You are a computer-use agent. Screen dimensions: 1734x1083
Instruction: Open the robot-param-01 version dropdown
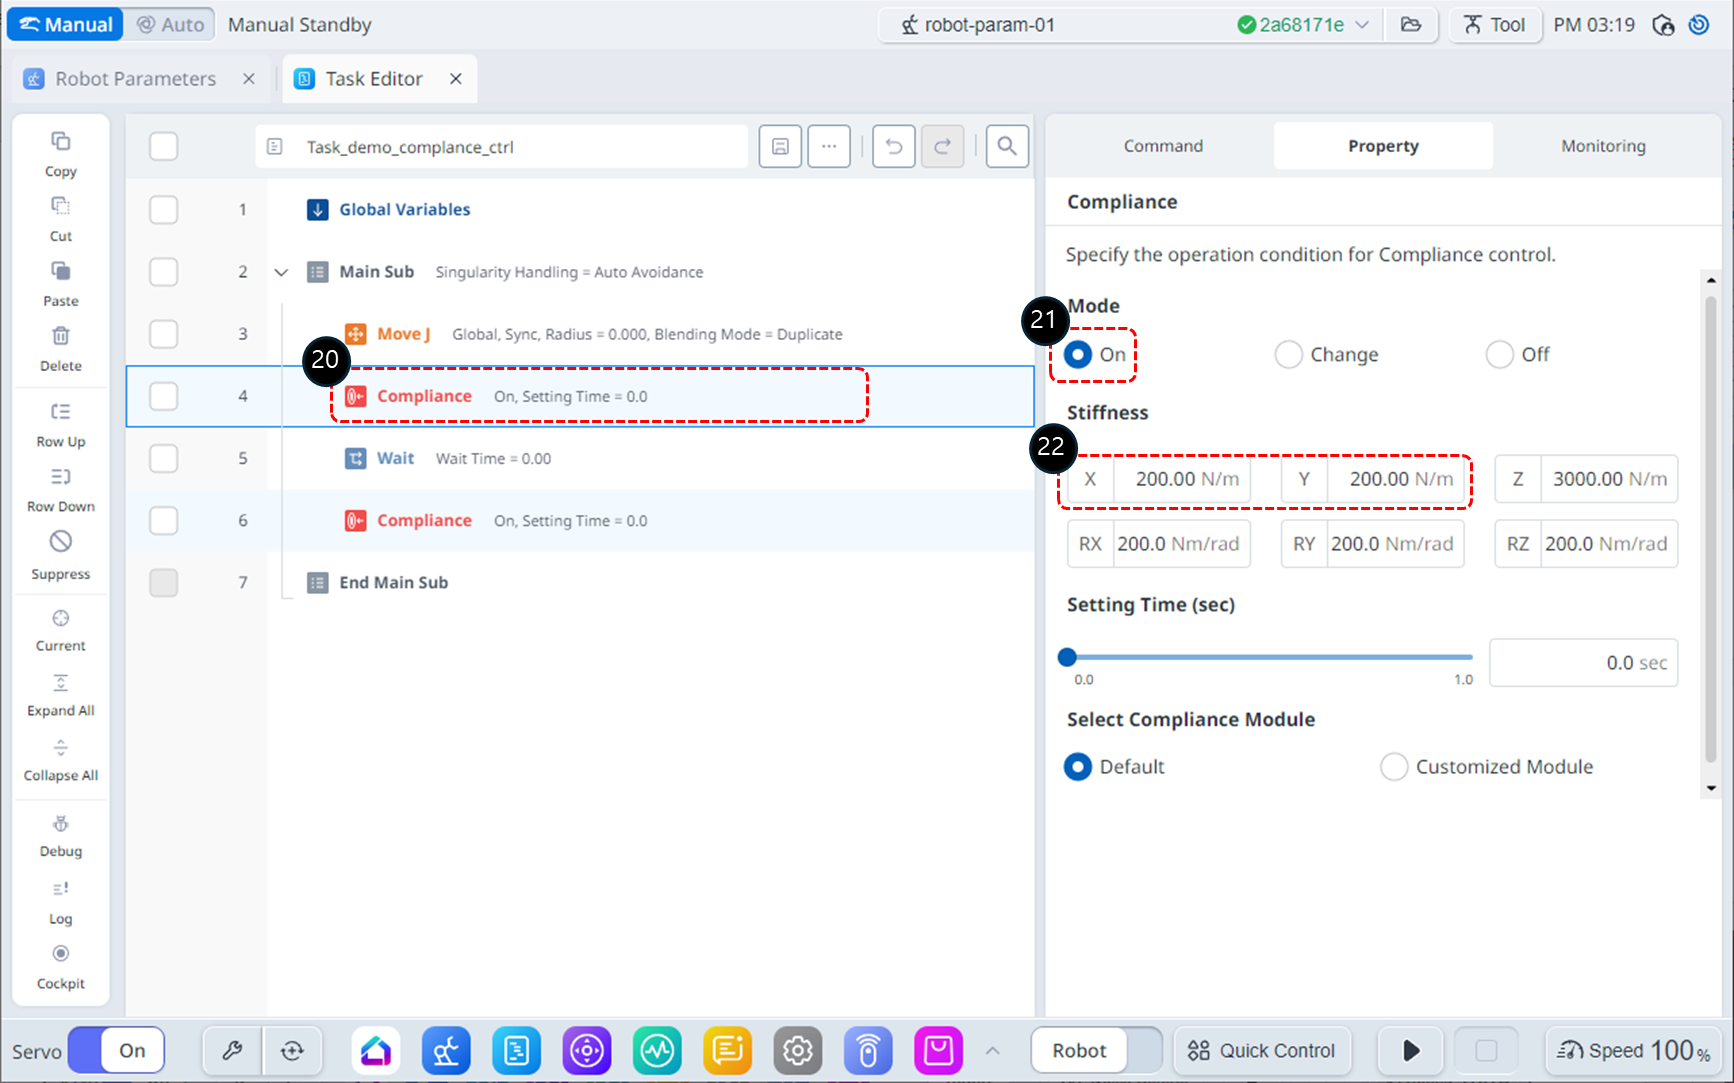coord(1362,25)
